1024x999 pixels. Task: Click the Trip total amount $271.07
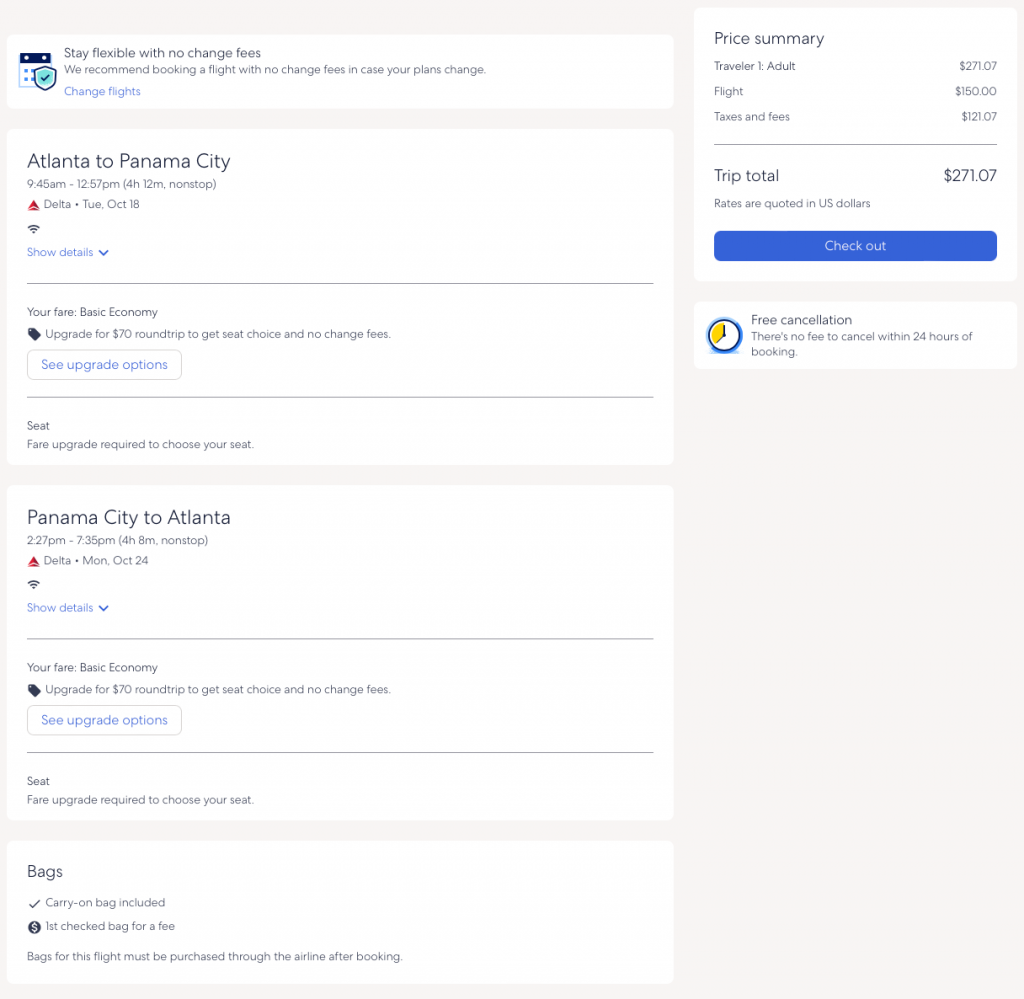[x=969, y=176]
